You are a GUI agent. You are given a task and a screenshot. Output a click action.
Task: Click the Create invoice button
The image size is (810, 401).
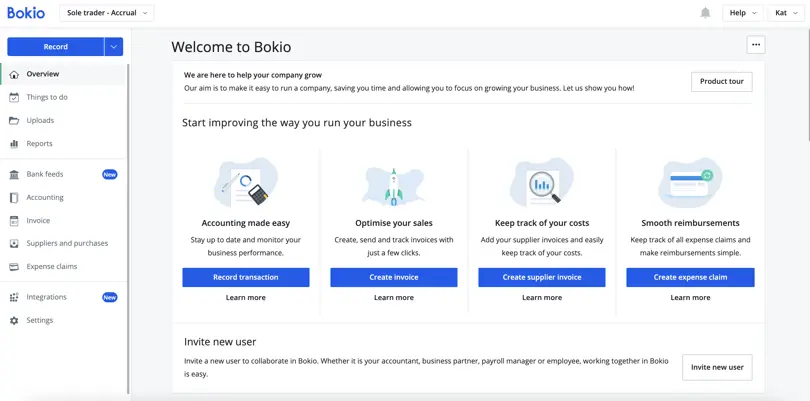tap(394, 277)
